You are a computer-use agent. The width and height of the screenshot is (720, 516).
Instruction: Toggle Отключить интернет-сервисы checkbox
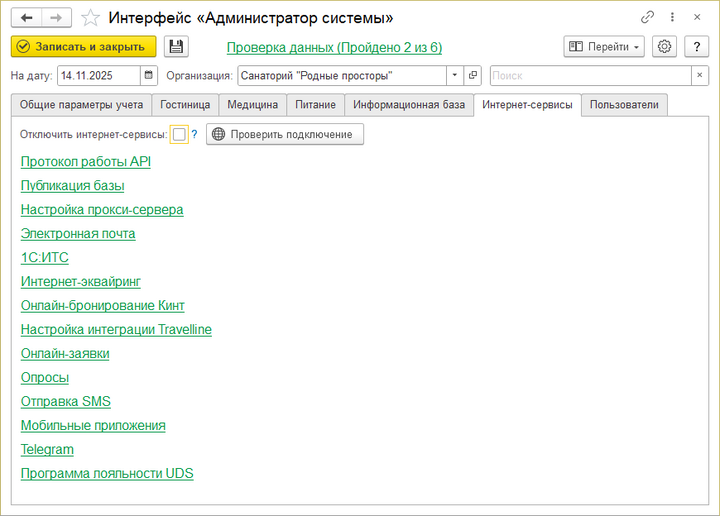(x=179, y=135)
